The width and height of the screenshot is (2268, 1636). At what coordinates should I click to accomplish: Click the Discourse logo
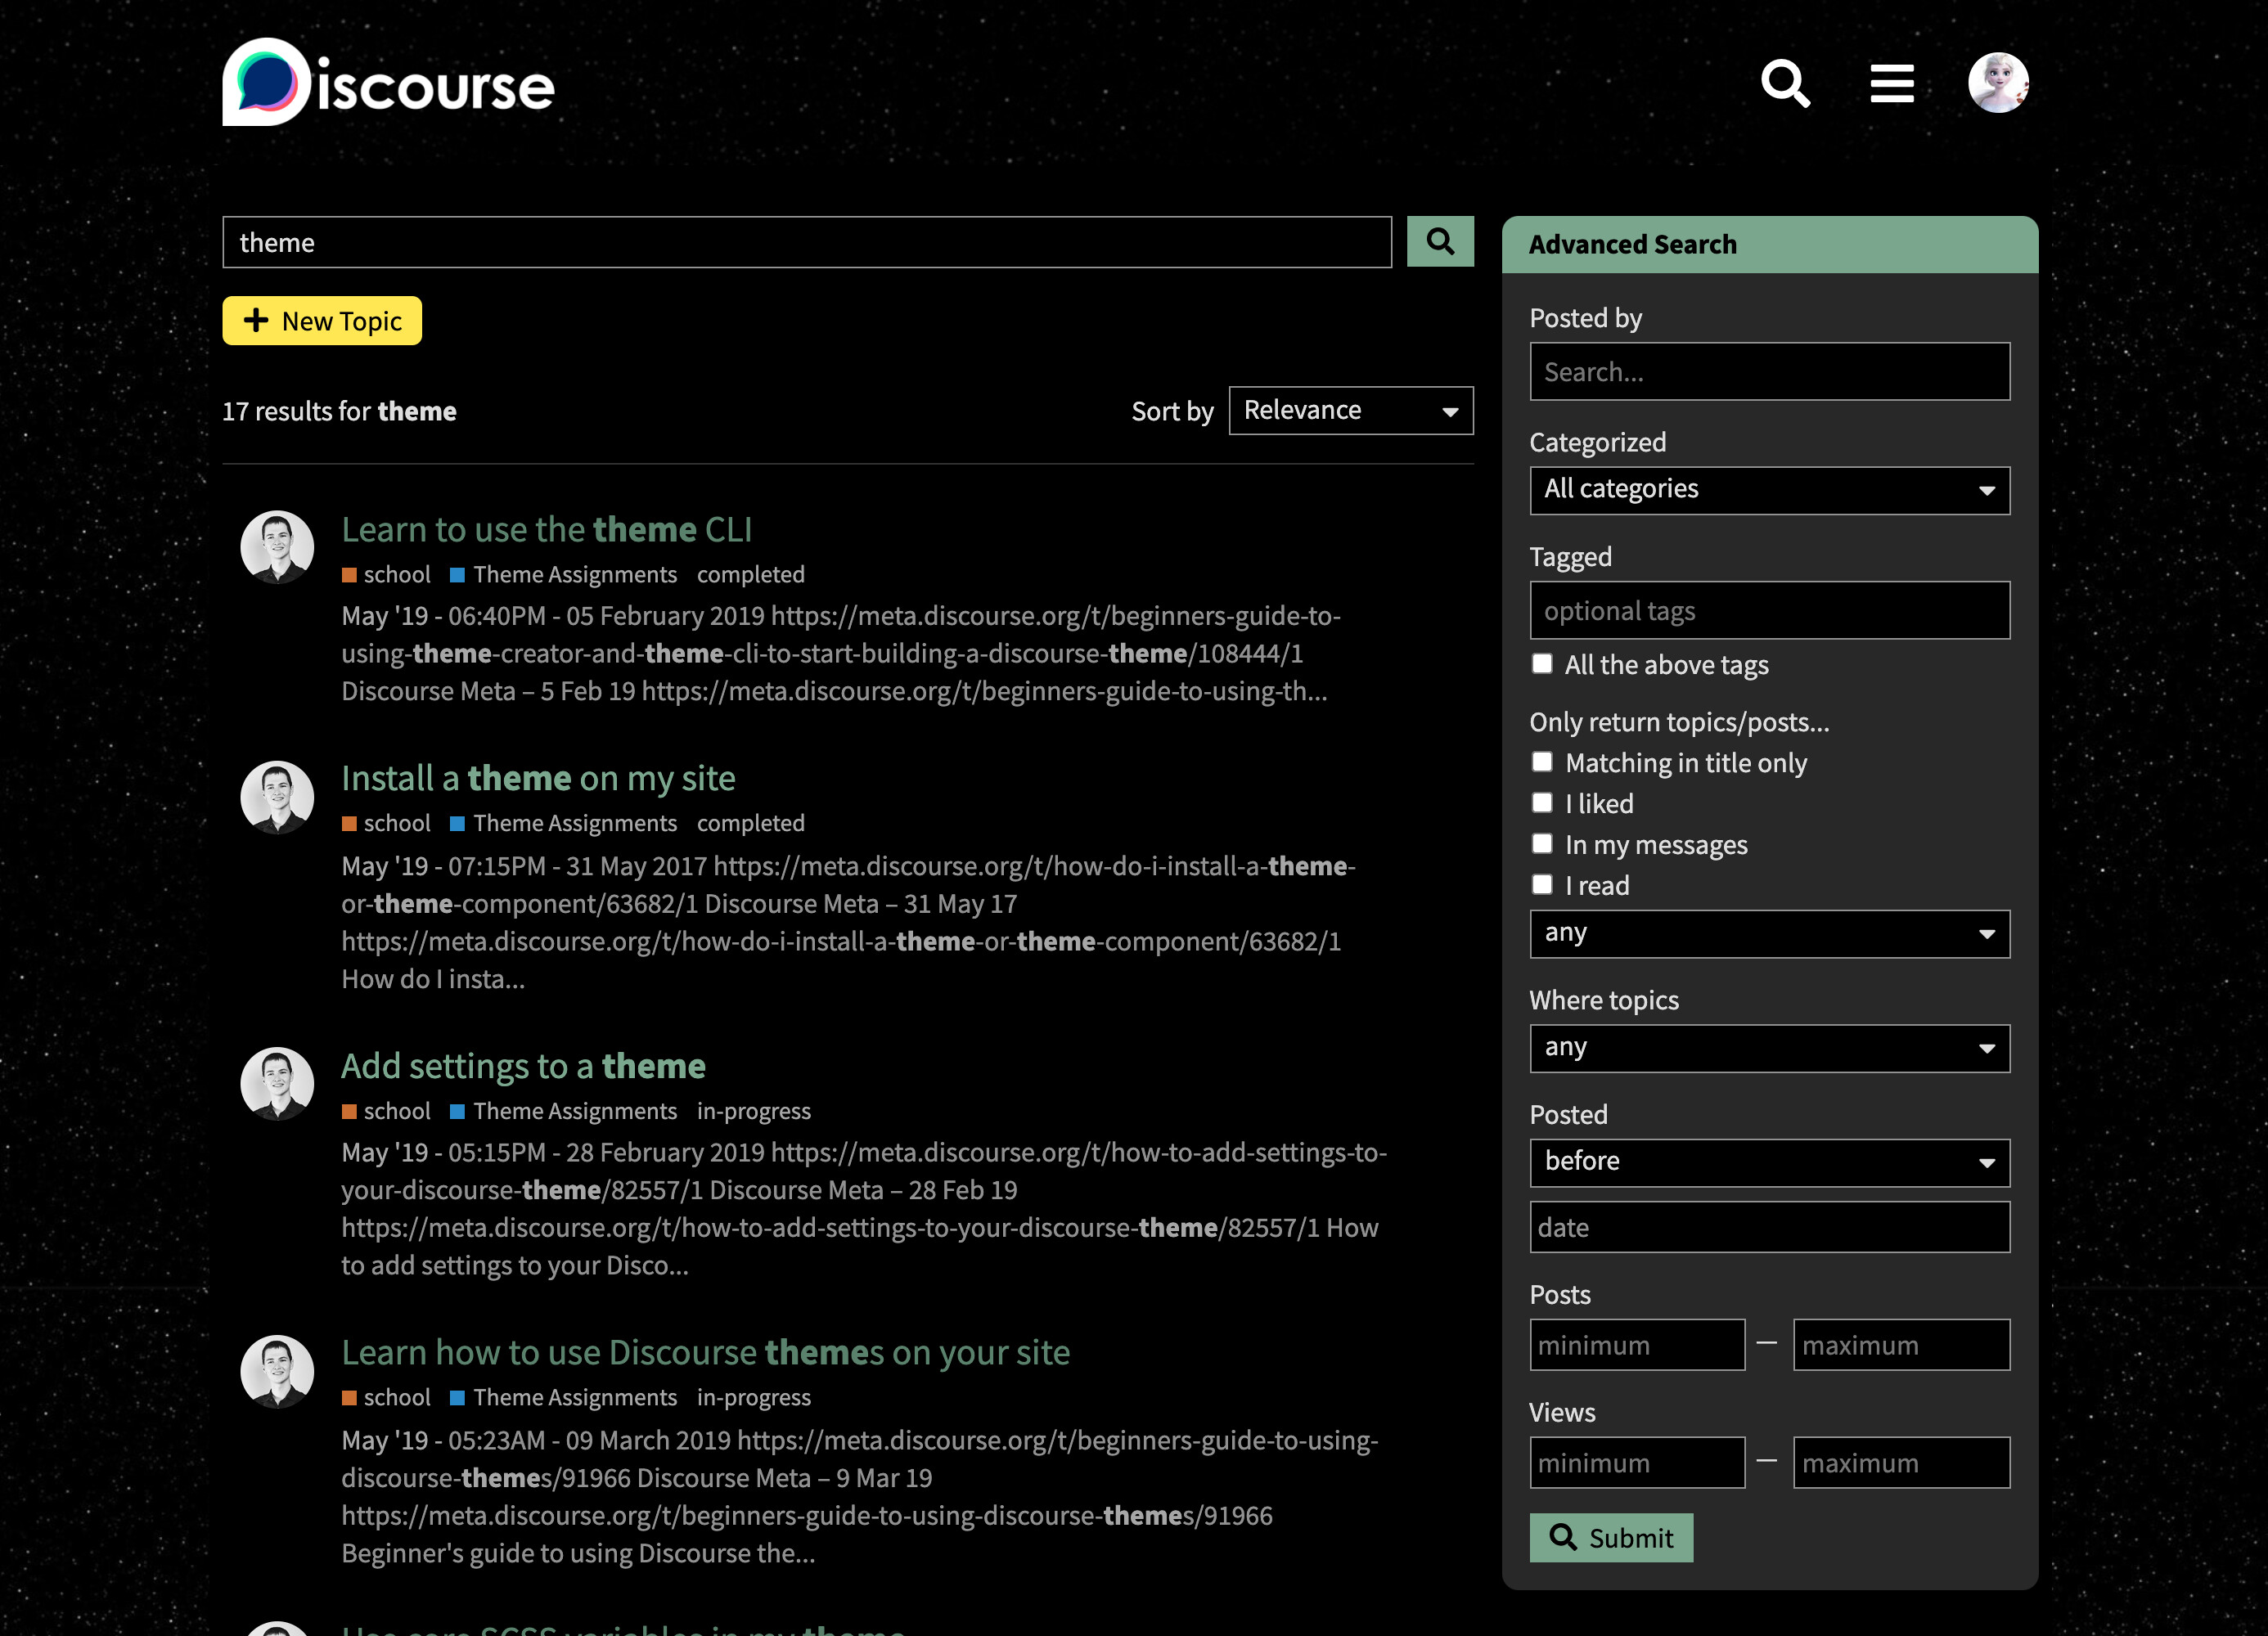coord(388,84)
